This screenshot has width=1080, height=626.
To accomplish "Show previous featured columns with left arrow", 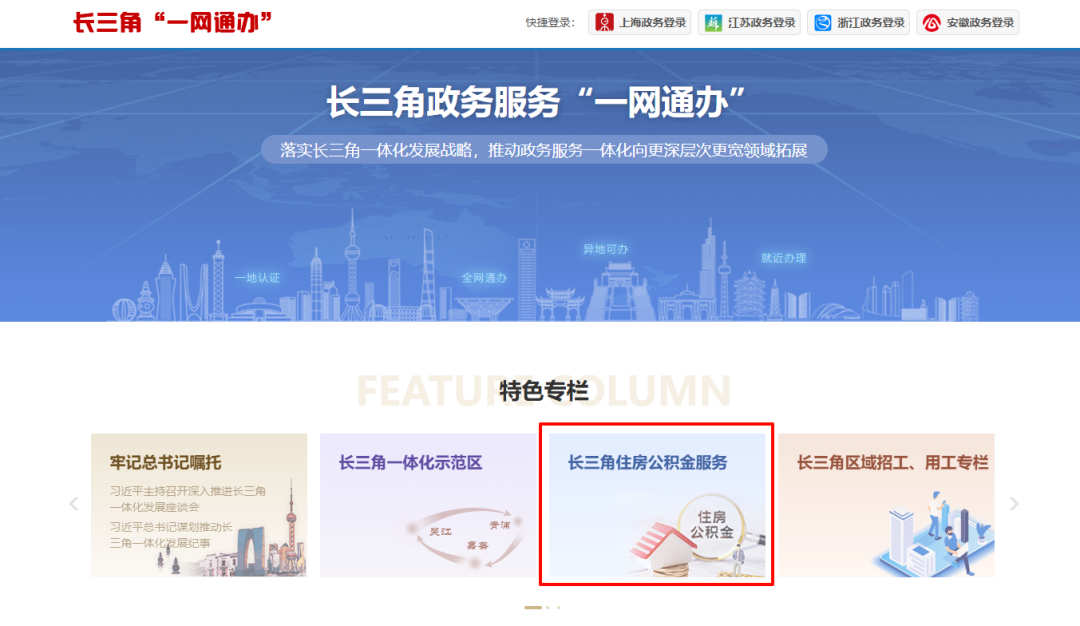I will point(74,504).
